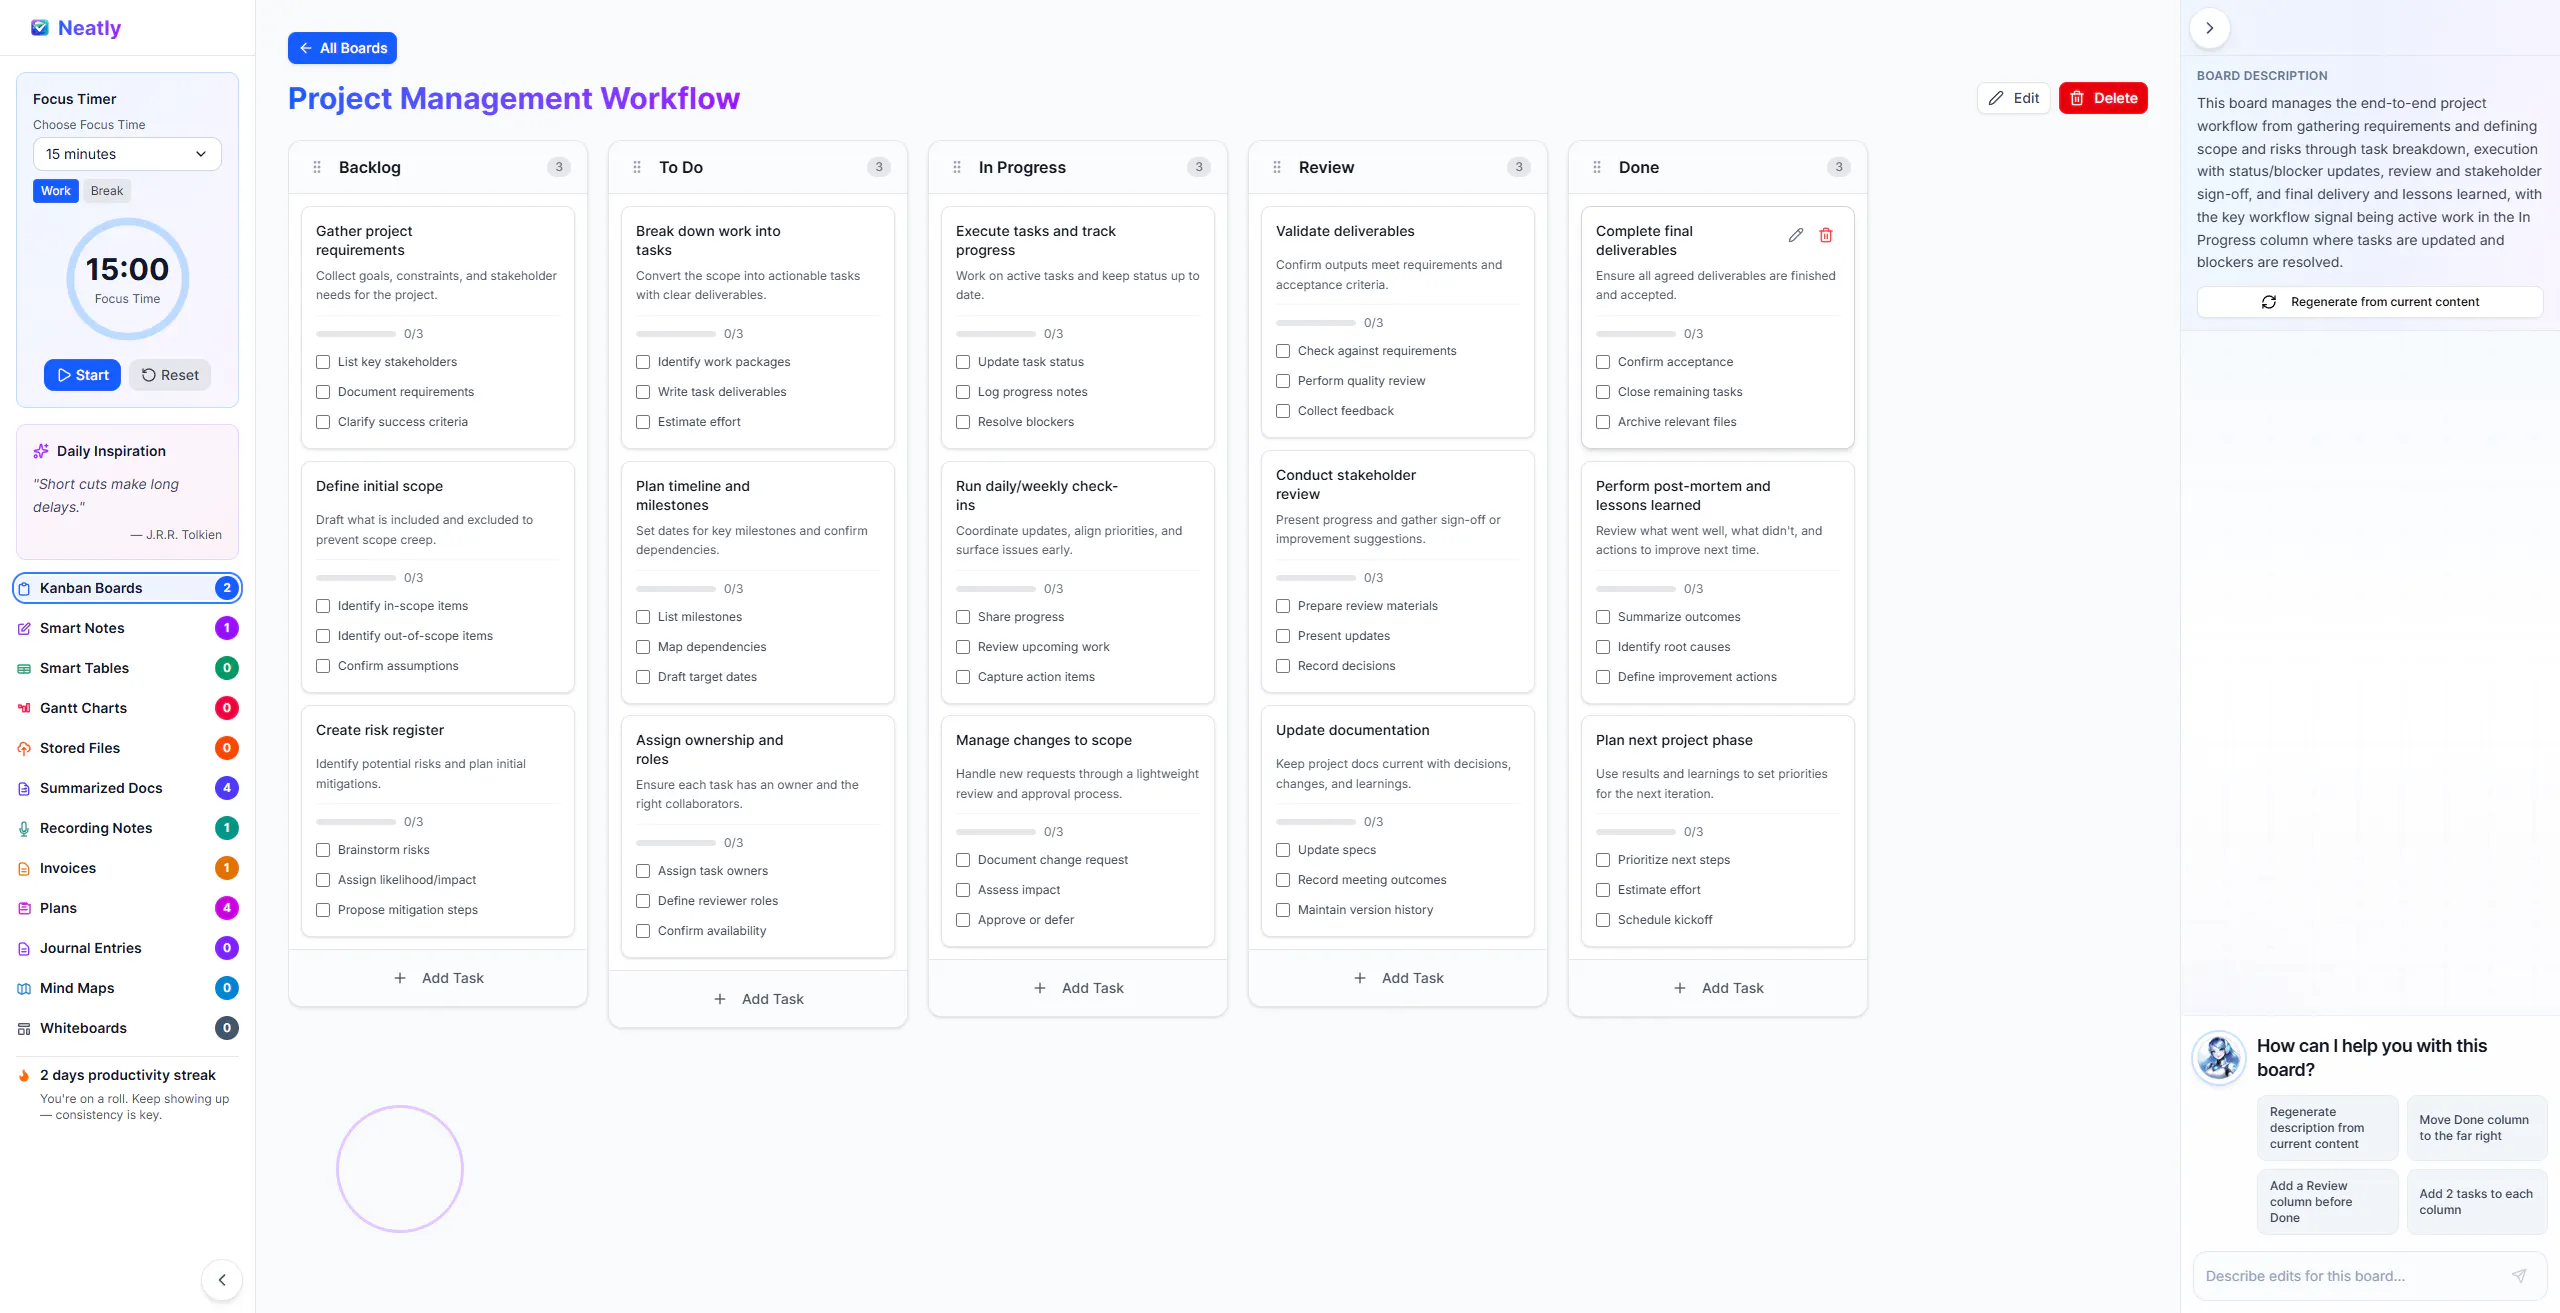The width and height of the screenshot is (2560, 1313).
Task: Check the Identify work packages subtask
Action: click(643, 362)
